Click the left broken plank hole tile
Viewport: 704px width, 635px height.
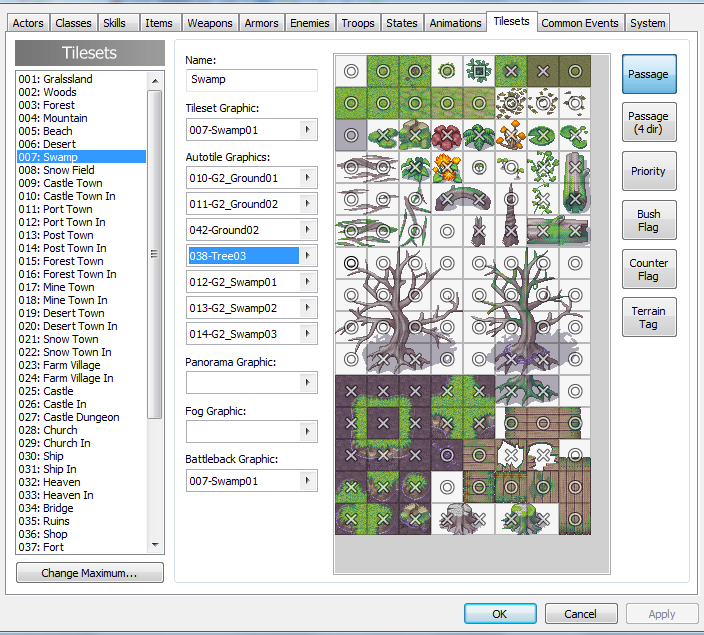tap(511, 455)
